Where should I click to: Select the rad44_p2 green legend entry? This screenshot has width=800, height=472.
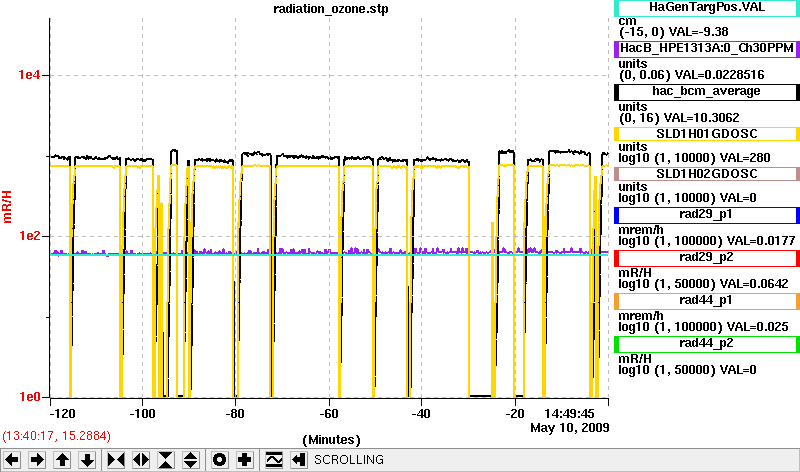pos(707,344)
